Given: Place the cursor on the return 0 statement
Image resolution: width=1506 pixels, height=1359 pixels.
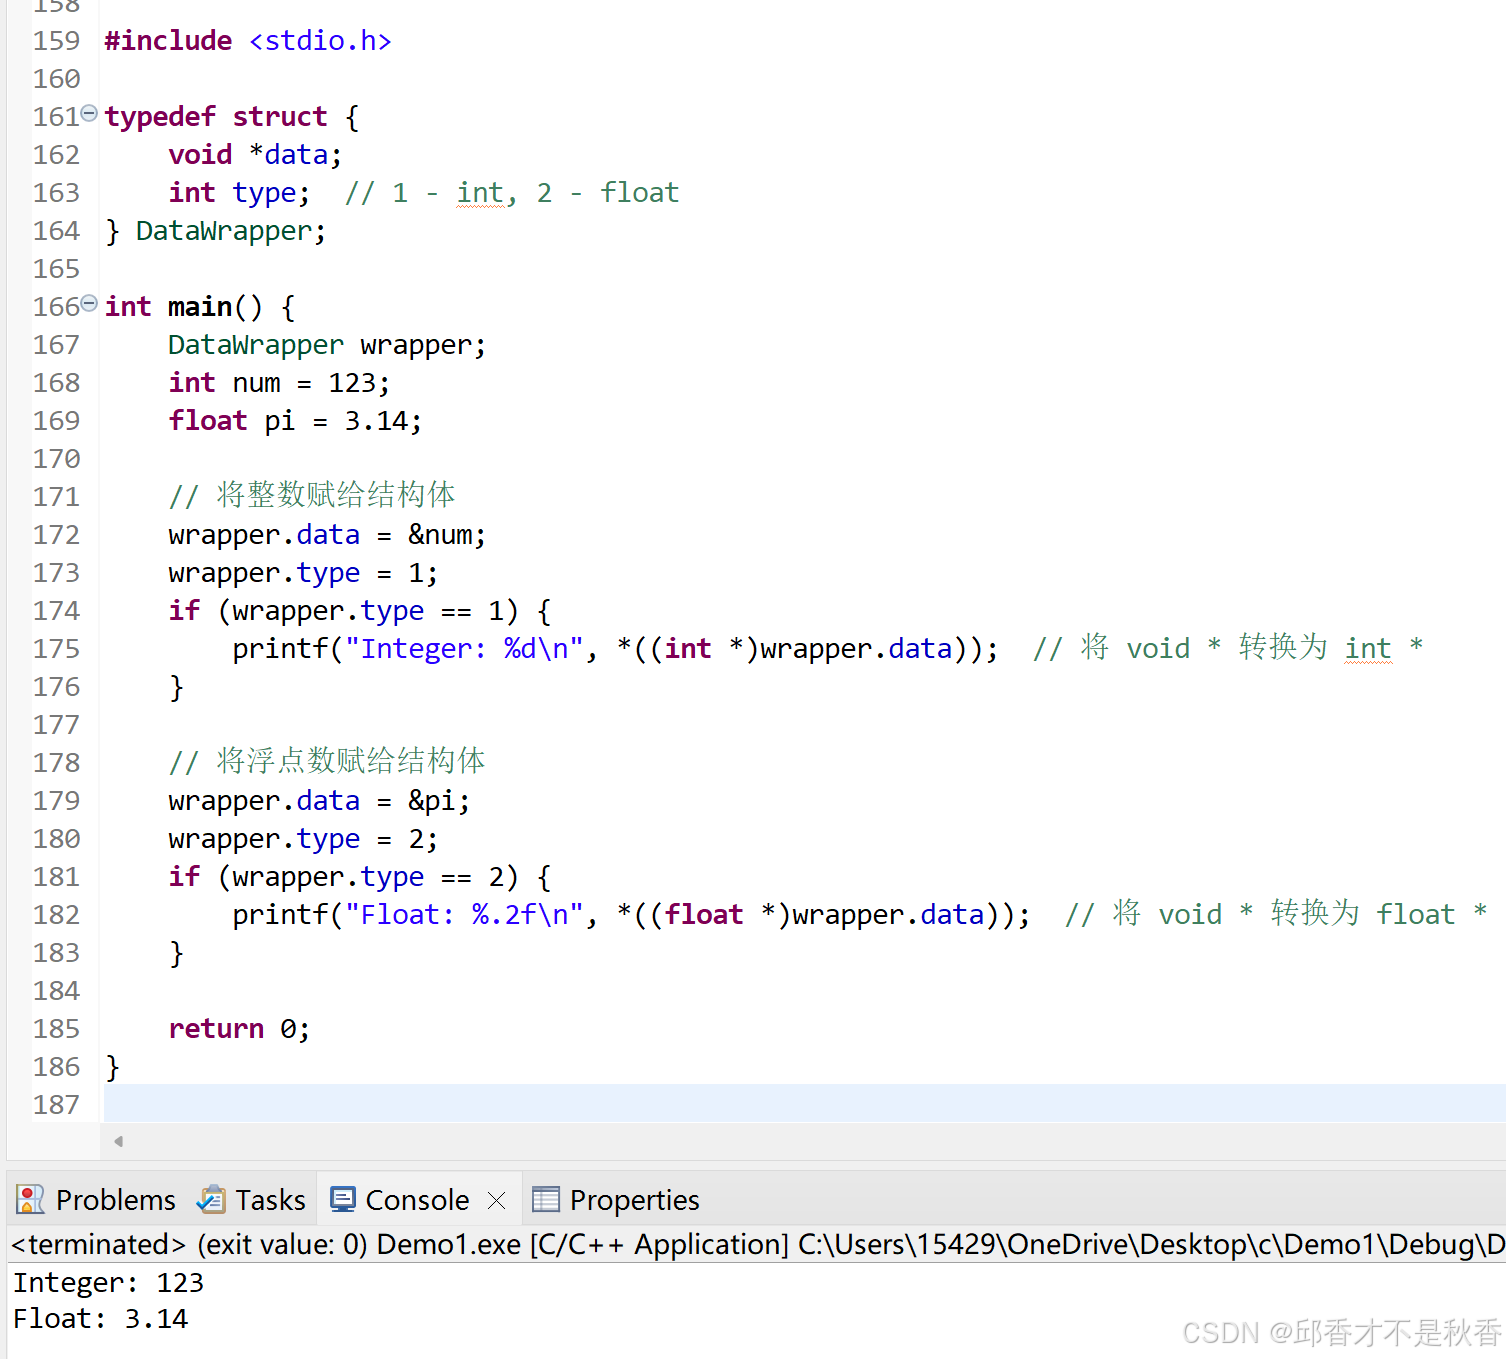Looking at the screenshot, I should [240, 1028].
